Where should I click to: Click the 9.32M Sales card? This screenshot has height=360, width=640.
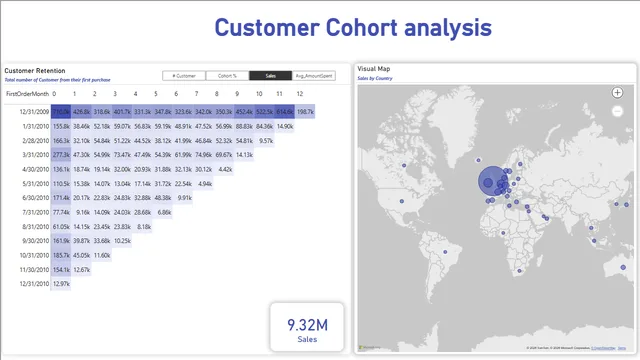click(x=307, y=327)
